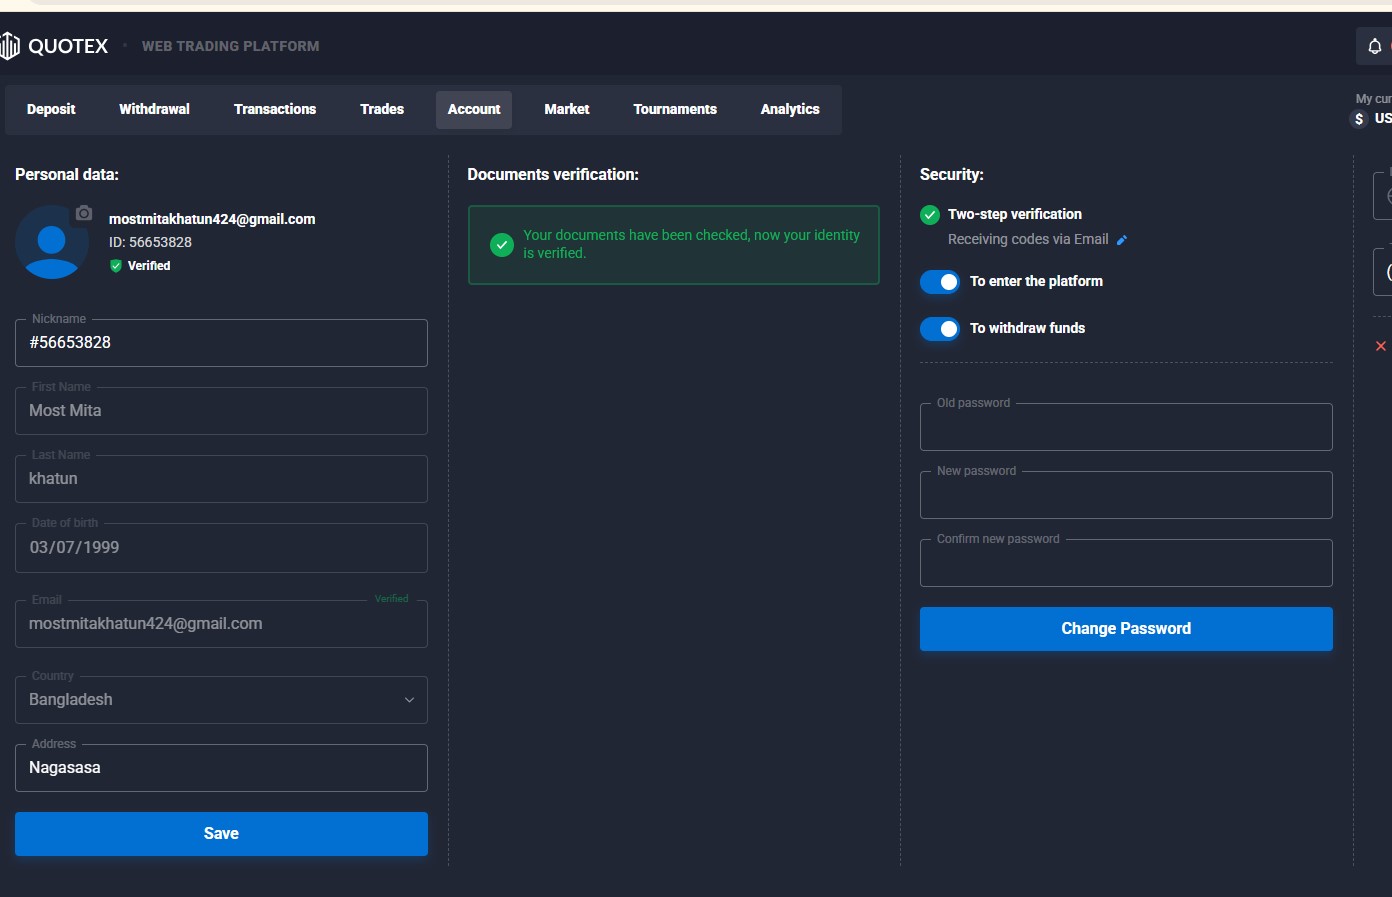Click the red X icon at the right edge
The width and height of the screenshot is (1392, 897).
pyautogui.click(x=1381, y=346)
